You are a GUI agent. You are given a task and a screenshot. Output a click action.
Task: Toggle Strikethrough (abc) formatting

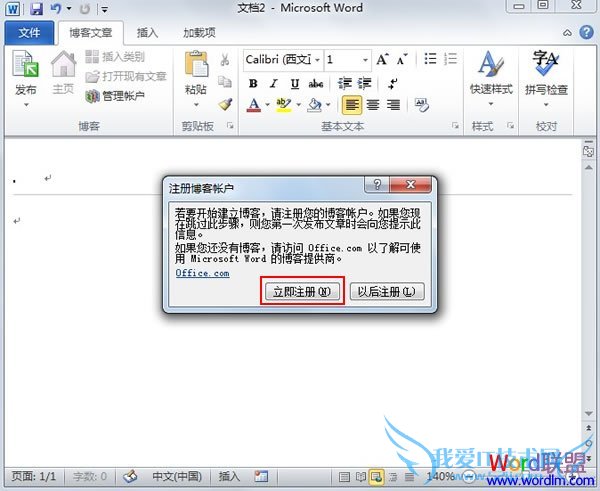[316, 83]
